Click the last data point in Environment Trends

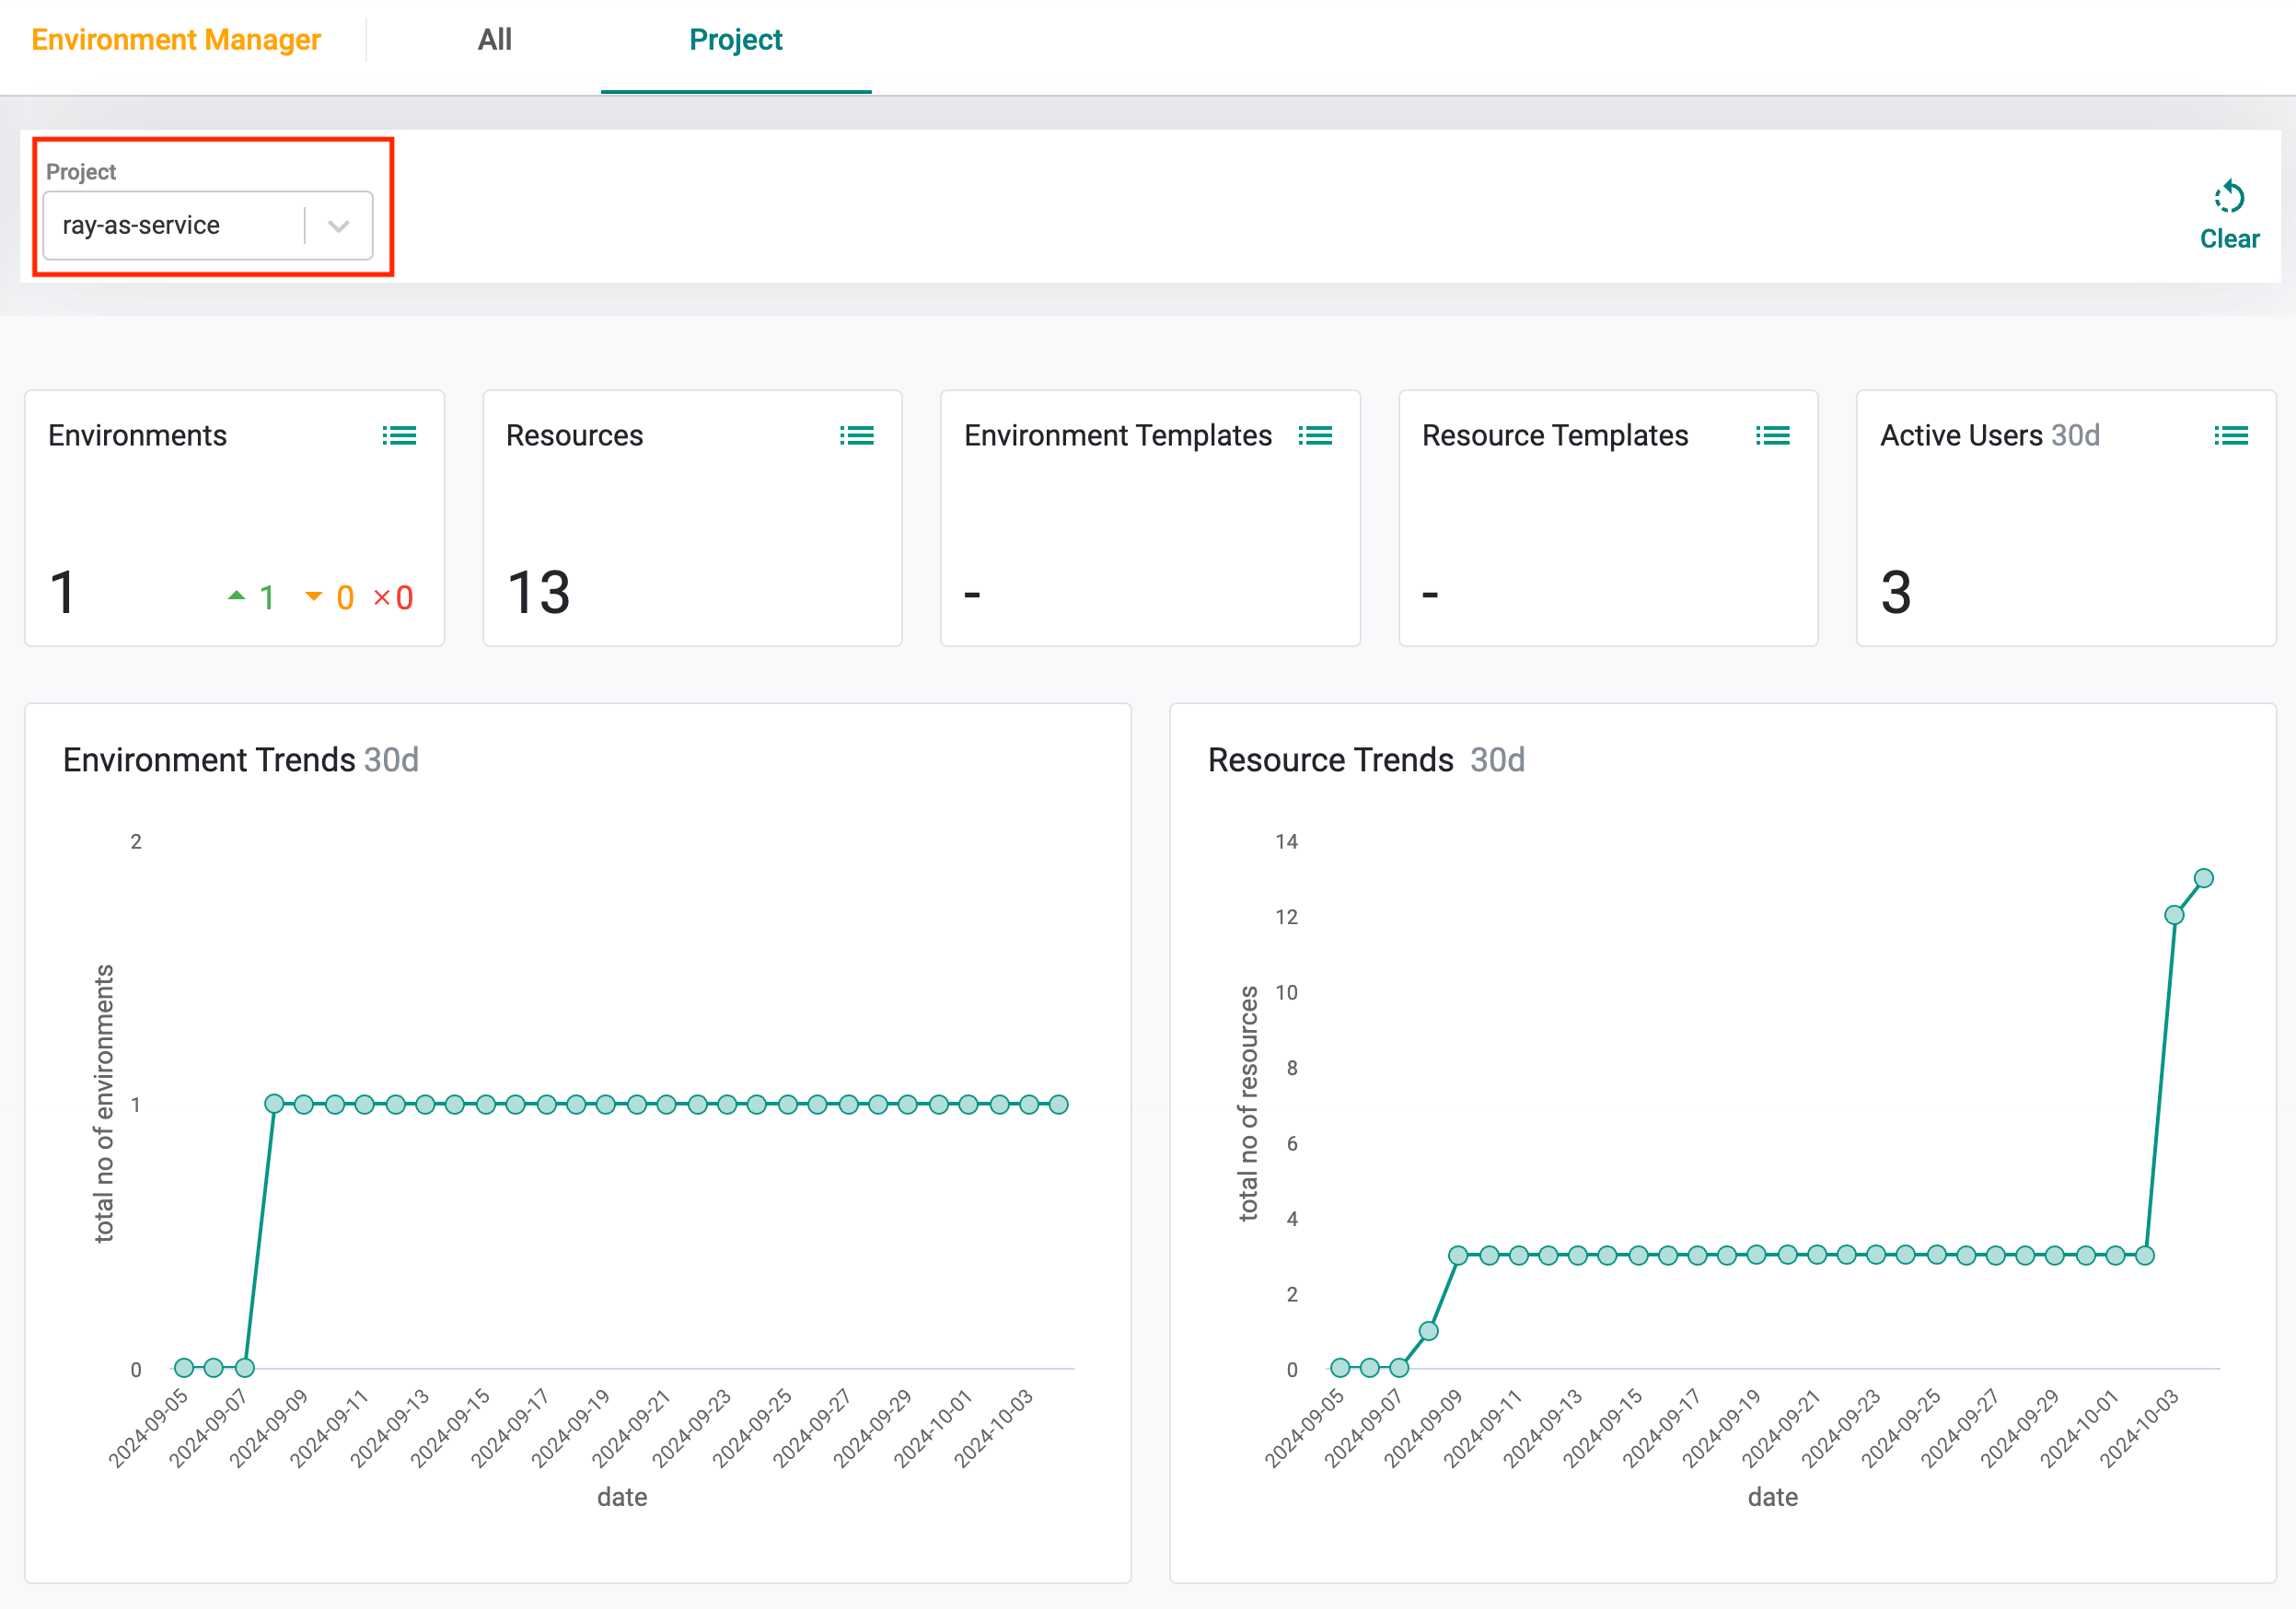point(1060,1104)
